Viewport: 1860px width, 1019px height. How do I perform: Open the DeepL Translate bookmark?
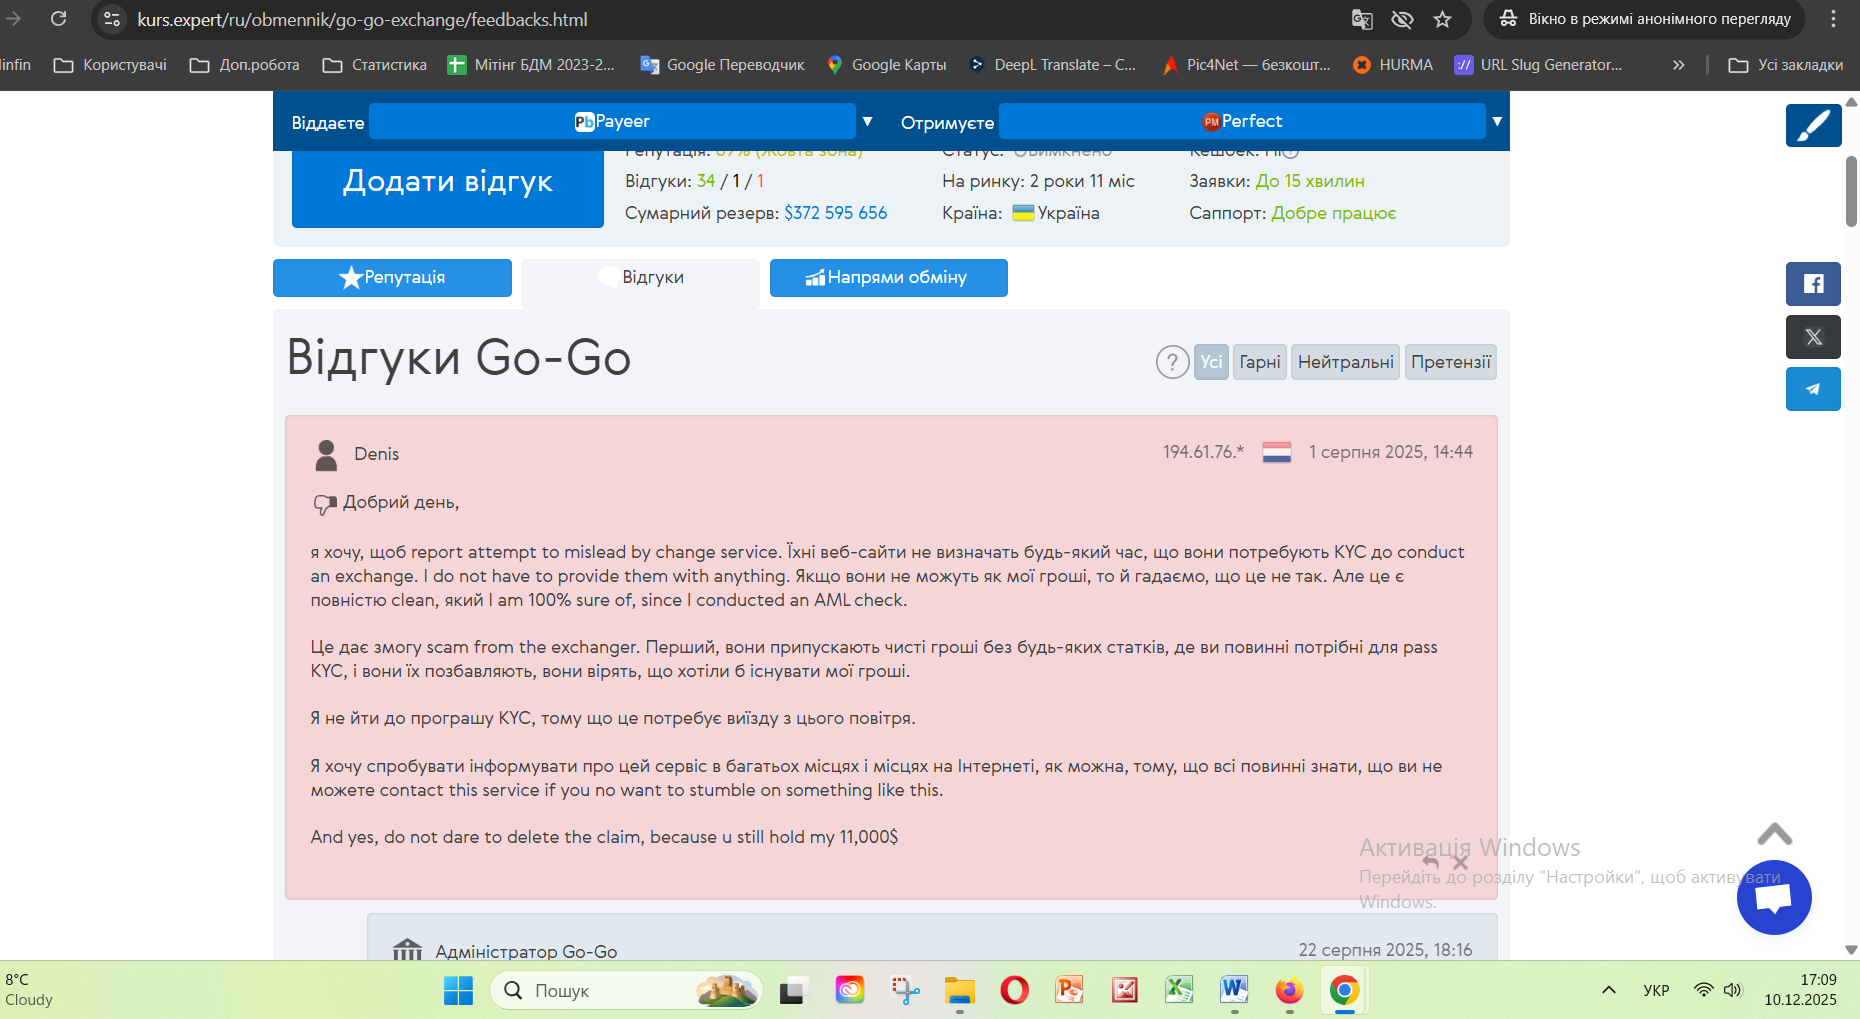tap(1052, 65)
